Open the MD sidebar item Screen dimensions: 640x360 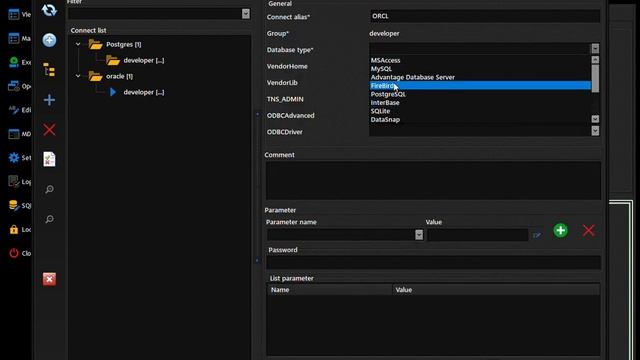click(x=19, y=134)
